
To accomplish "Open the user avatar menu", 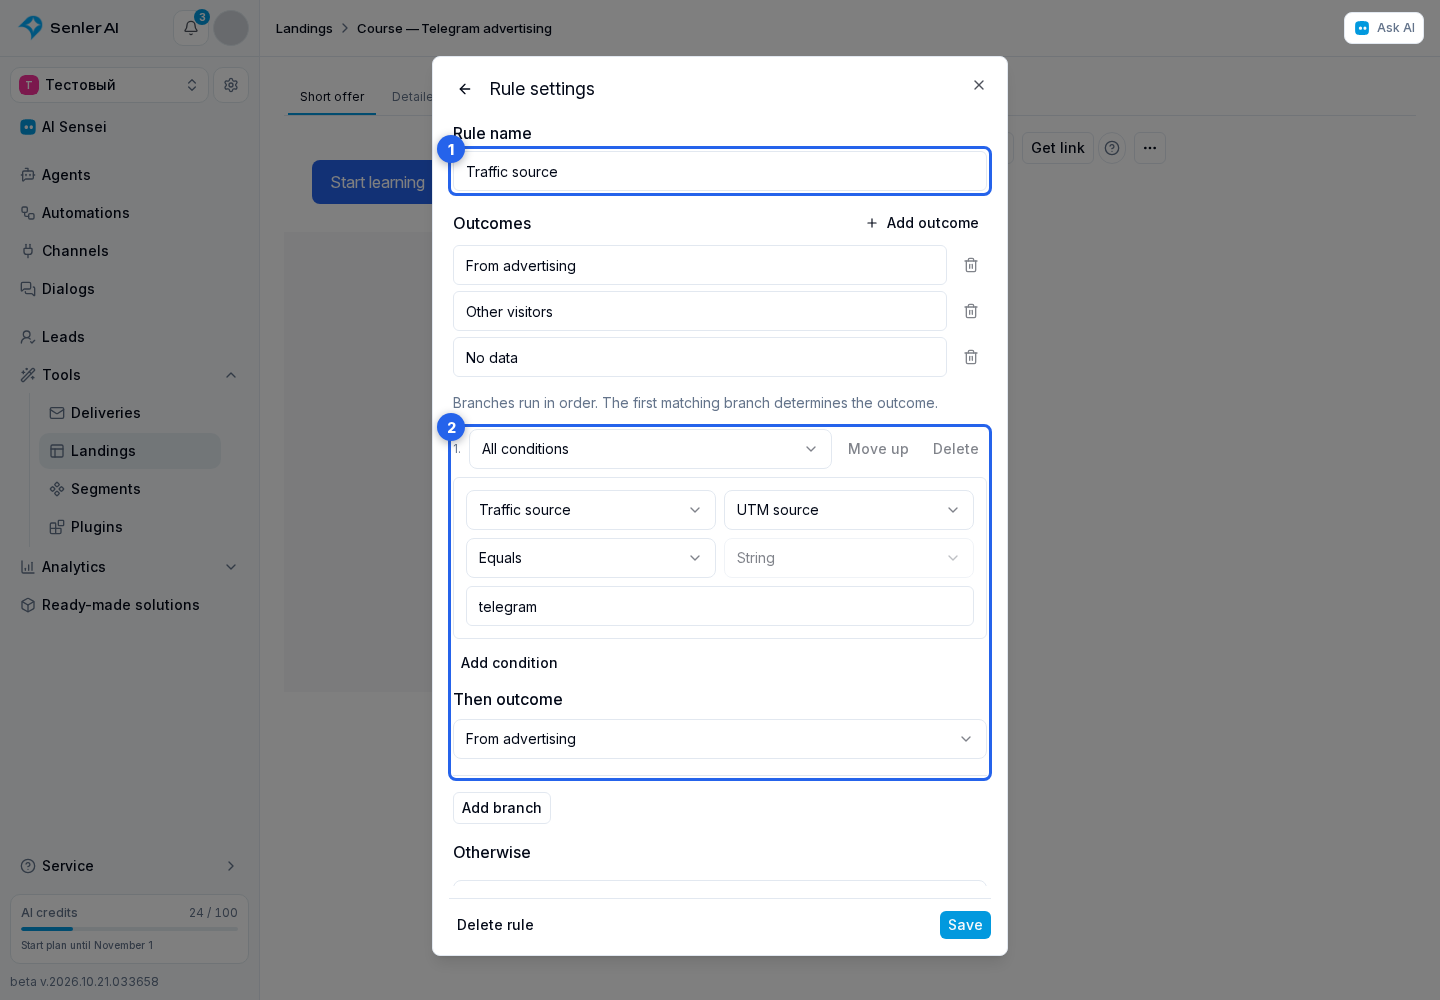I will (x=231, y=28).
